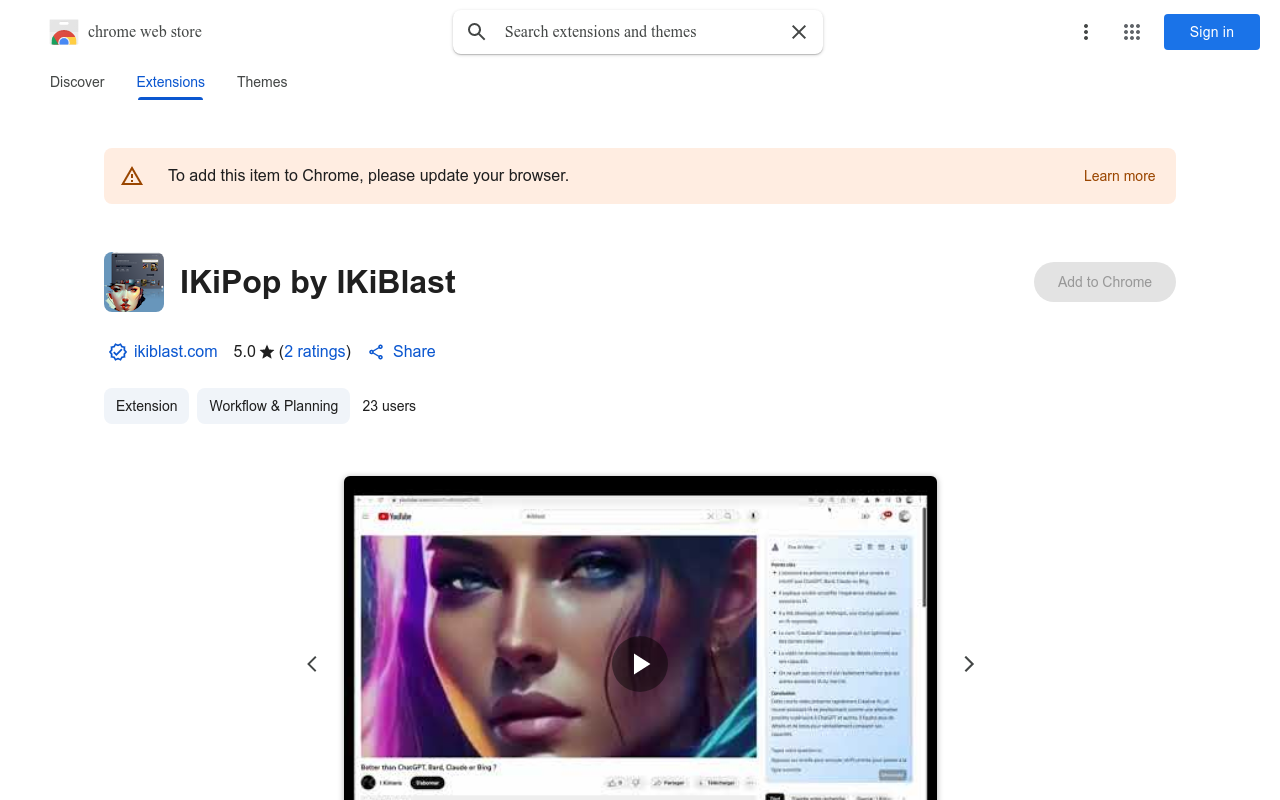The width and height of the screenshot is (1280, 800).
Task: Switch to the Discover tab
Action: click(x=77, y=82)
